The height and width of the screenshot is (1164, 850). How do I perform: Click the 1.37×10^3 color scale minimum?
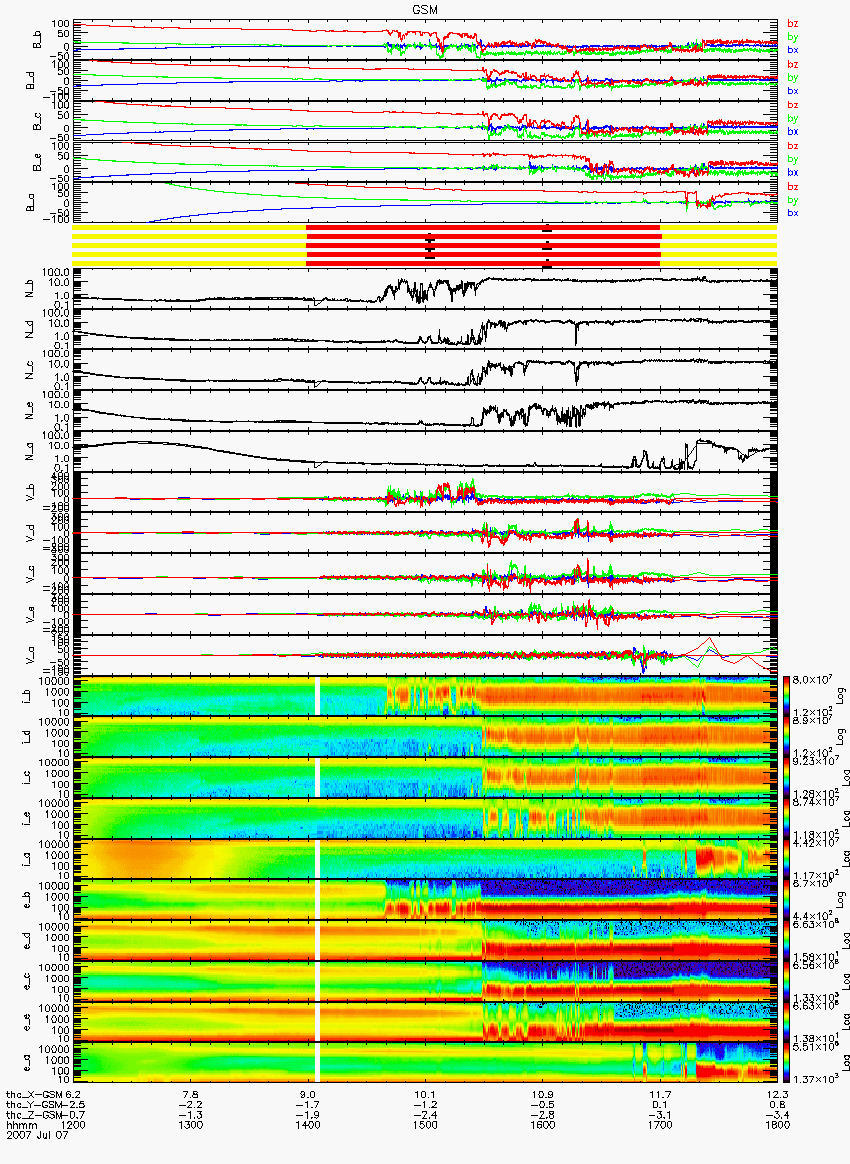click(815, 1078)
